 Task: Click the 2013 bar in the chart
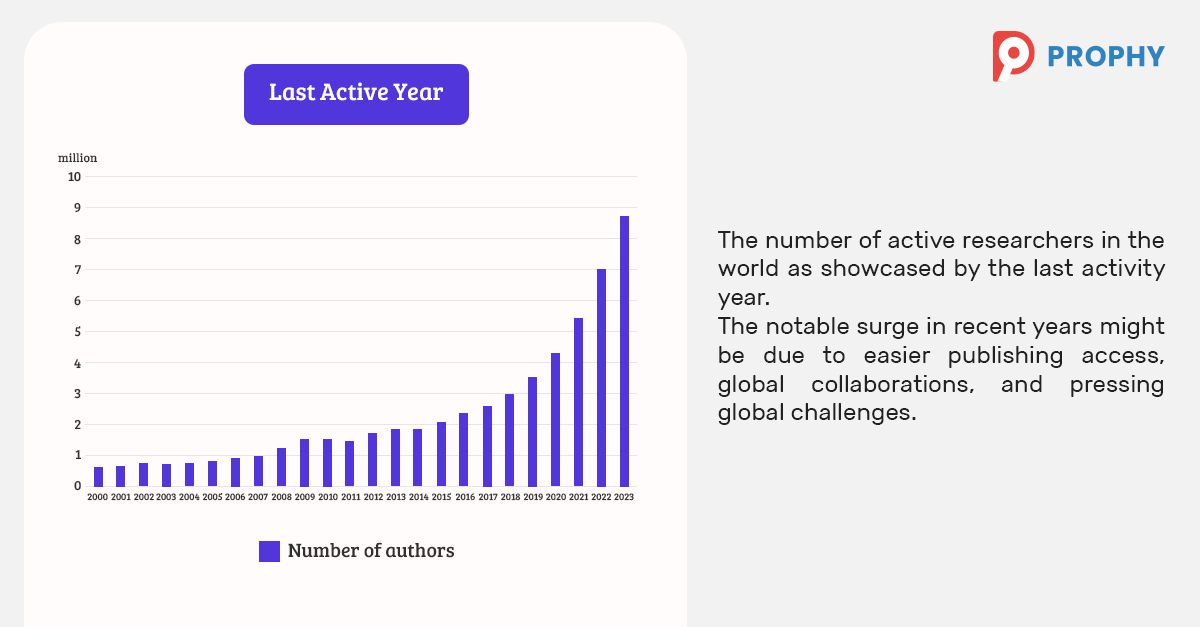click(x=395, y=458)
